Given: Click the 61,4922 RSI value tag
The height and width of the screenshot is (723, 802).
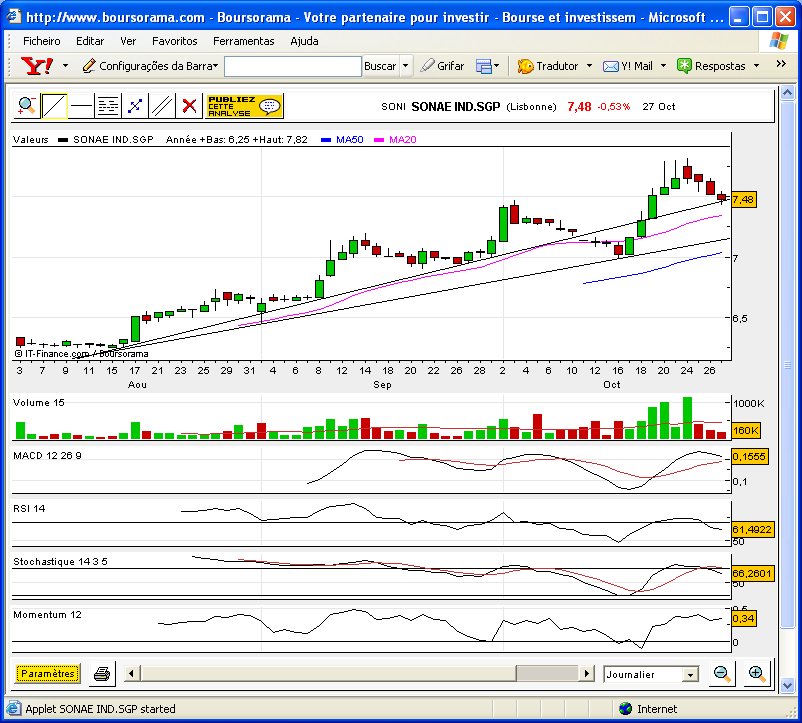Looking at the screenshot, I should [752, 529].
